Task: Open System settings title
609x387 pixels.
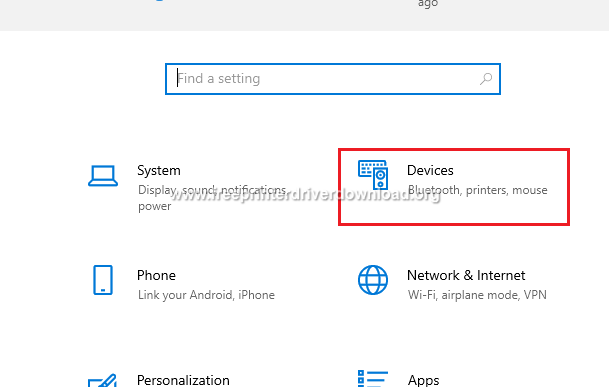Action: point(159,171)
